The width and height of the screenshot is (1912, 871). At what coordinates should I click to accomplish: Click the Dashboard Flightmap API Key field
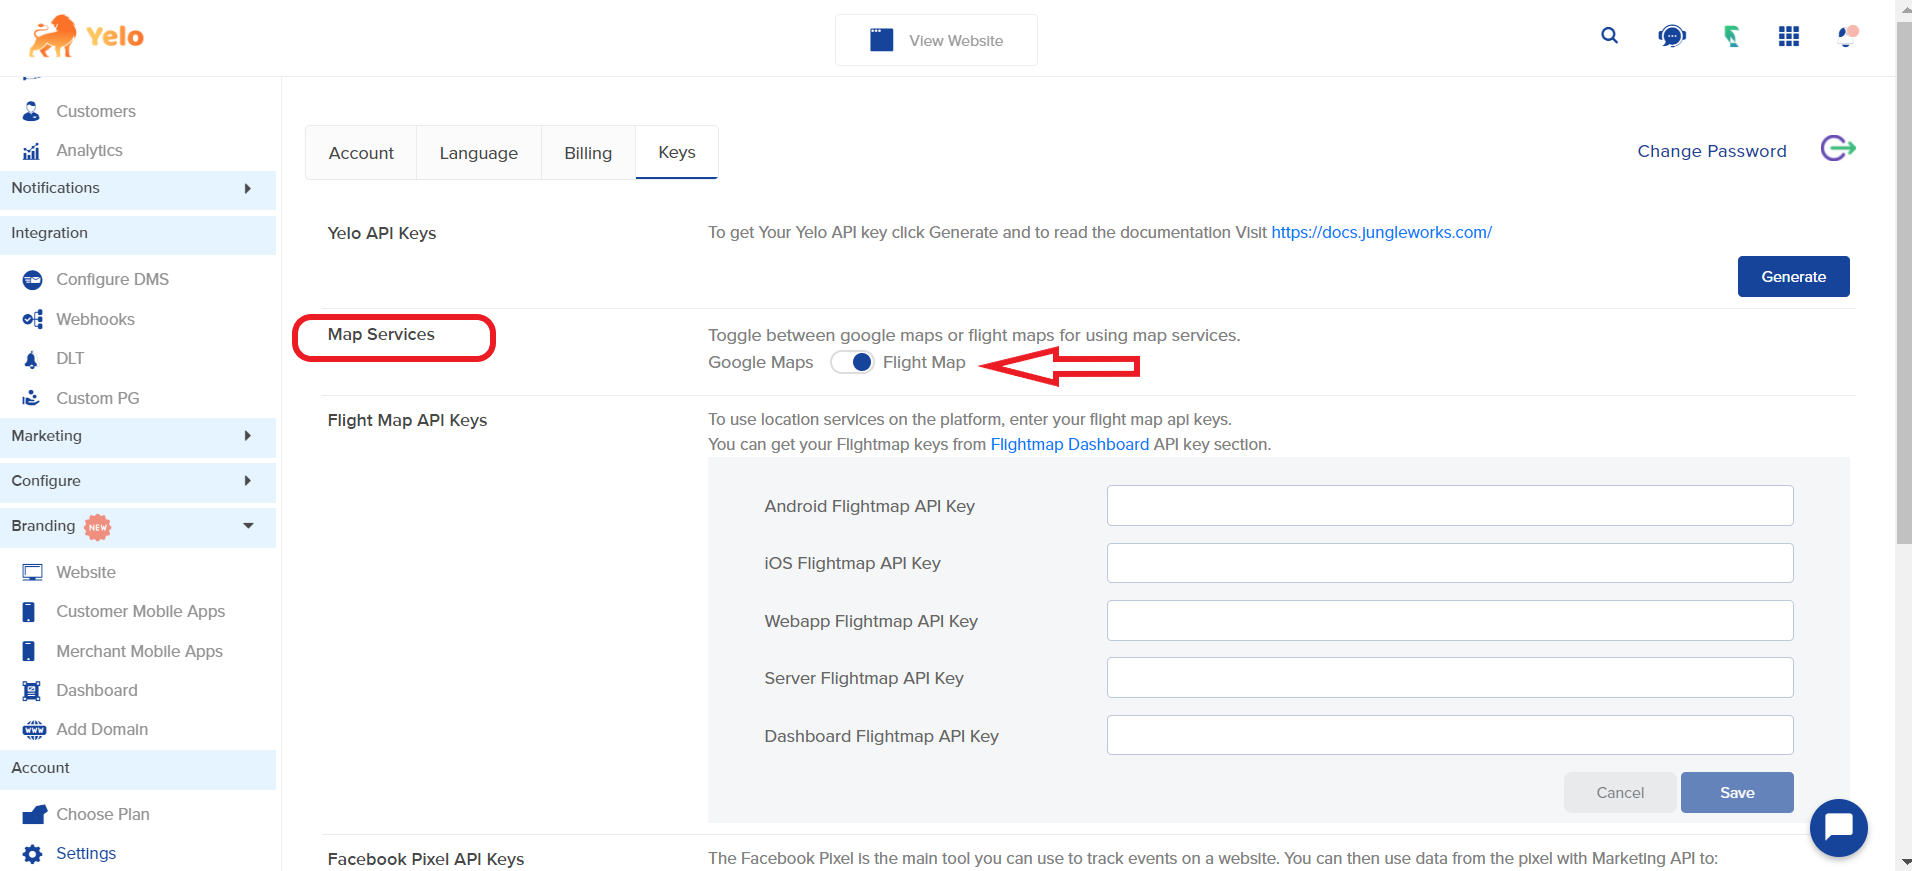pyautogui.click(x=1450, y=736)
